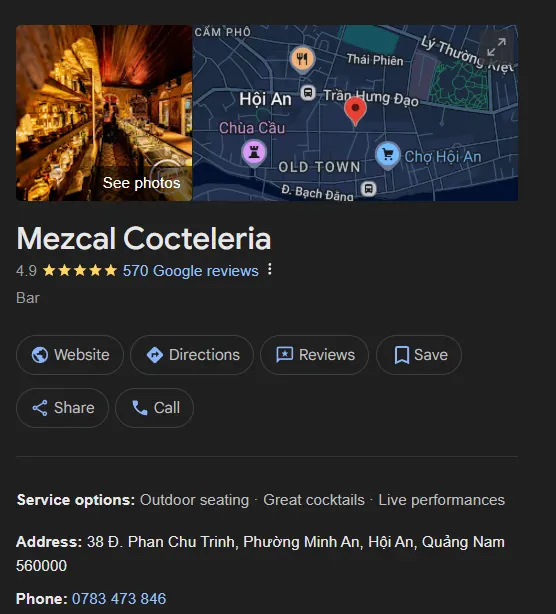556x614 pixels.
Task: Click the Chợ Hội An map label
Action: pos(443,157)
